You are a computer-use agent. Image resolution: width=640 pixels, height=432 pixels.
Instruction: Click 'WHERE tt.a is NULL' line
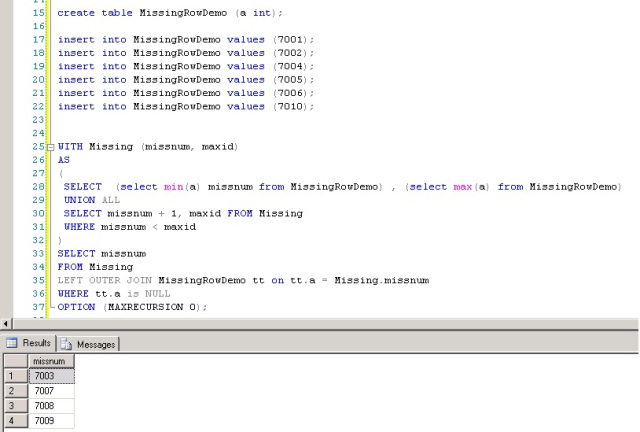pyautogui.click(x=114, y=294)
